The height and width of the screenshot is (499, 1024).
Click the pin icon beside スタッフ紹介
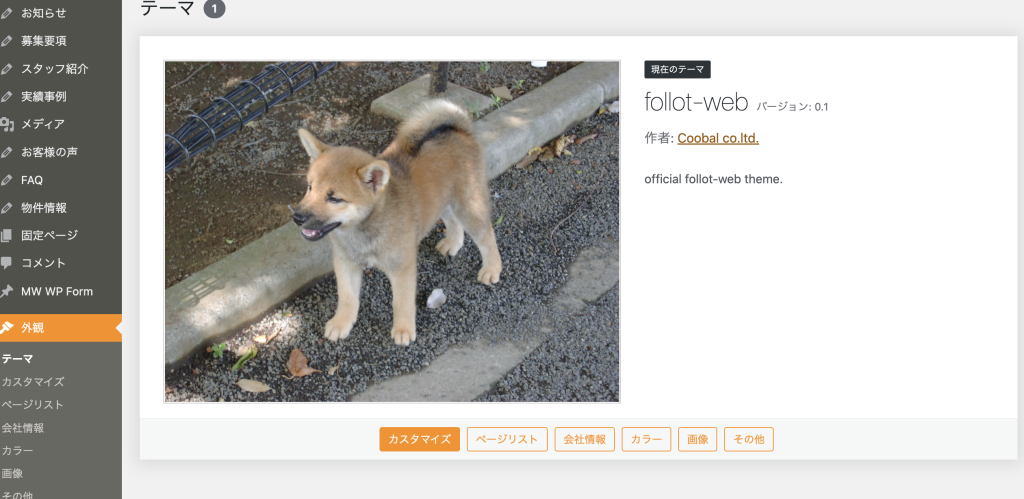[7, 69]
